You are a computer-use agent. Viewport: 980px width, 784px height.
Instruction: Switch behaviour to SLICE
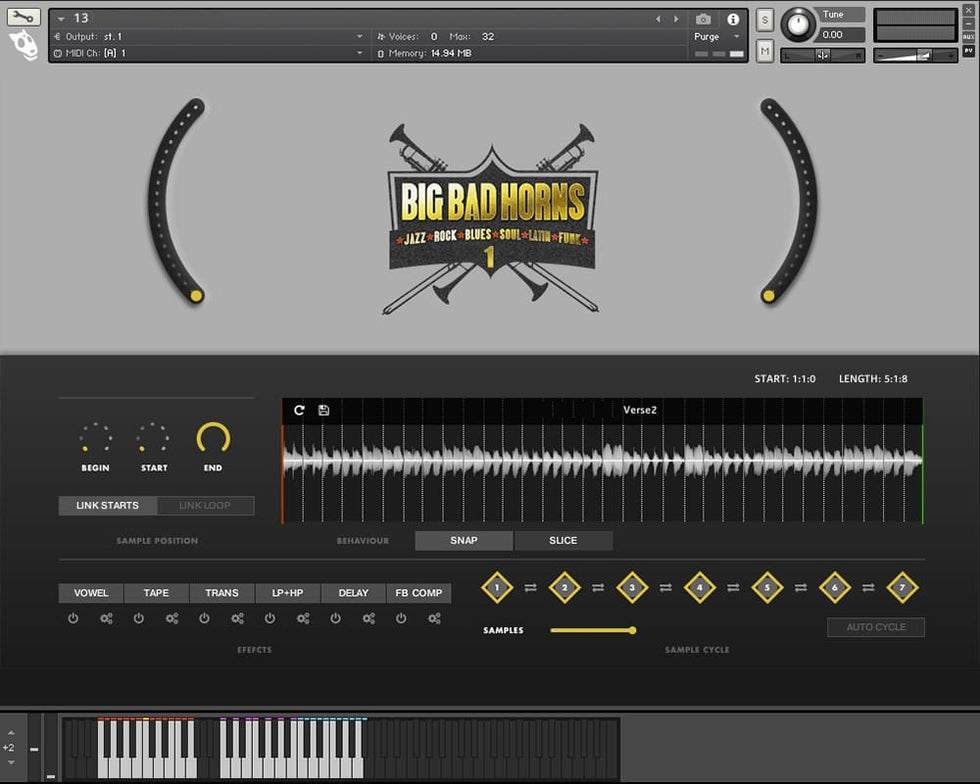563,541
